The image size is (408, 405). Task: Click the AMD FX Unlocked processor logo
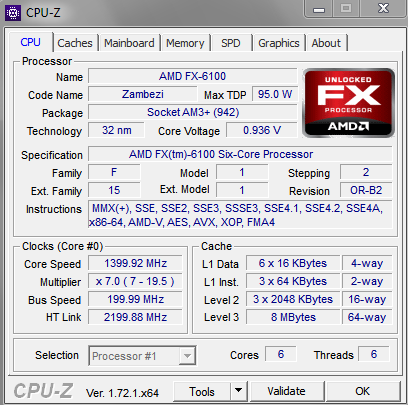[x=349, y=103]
